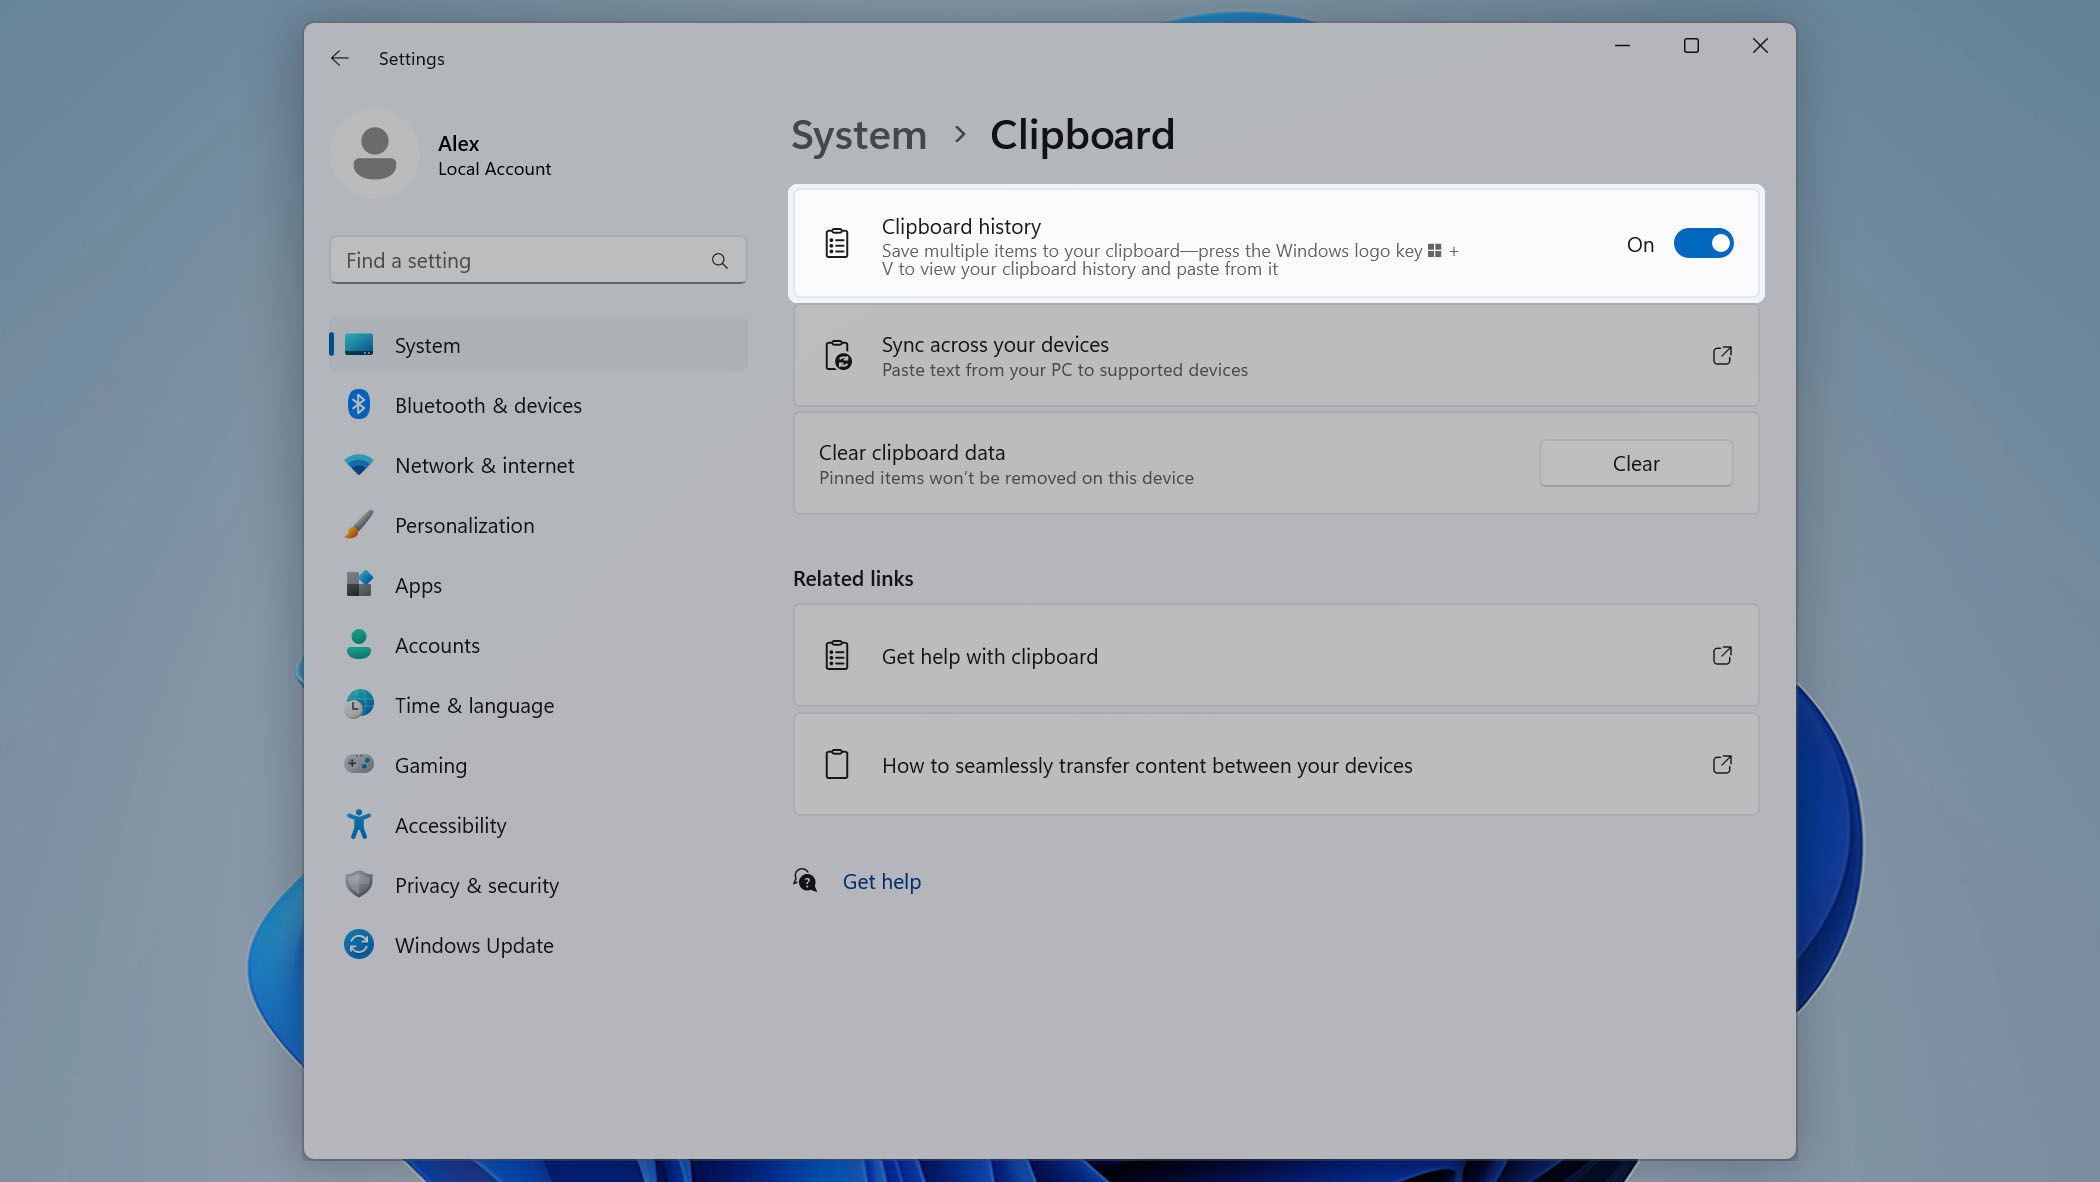
Task: Minimize the Settings window
Action: coord(1622,46)
